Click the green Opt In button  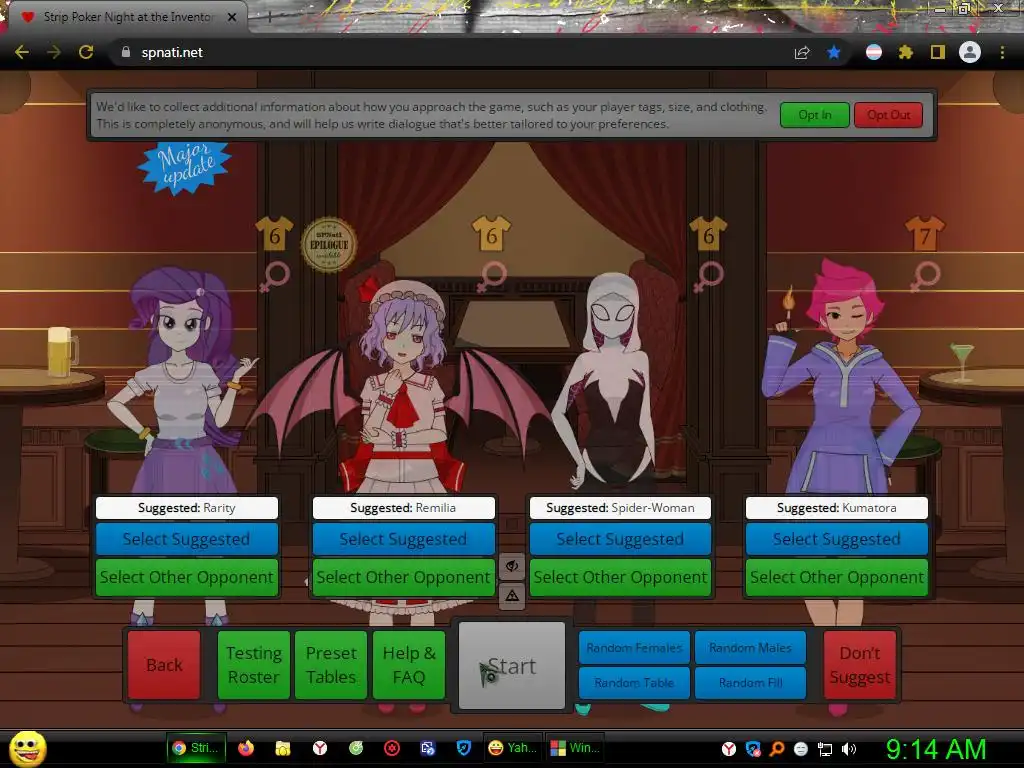[x=815, y=115]
